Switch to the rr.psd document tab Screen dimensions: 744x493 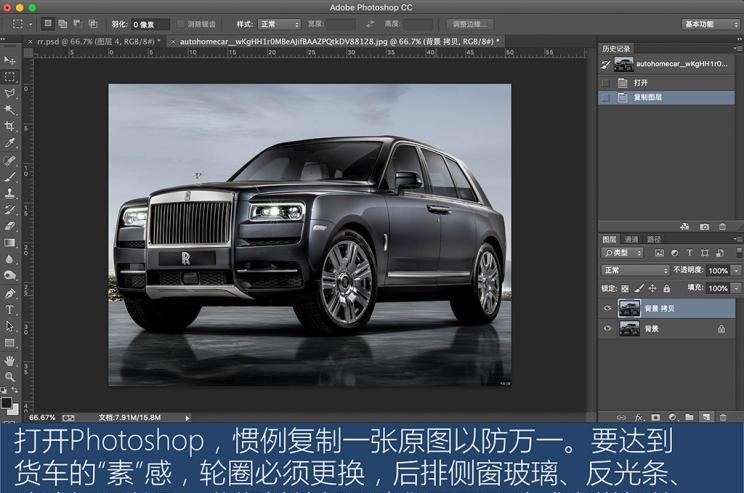(97, 42)
